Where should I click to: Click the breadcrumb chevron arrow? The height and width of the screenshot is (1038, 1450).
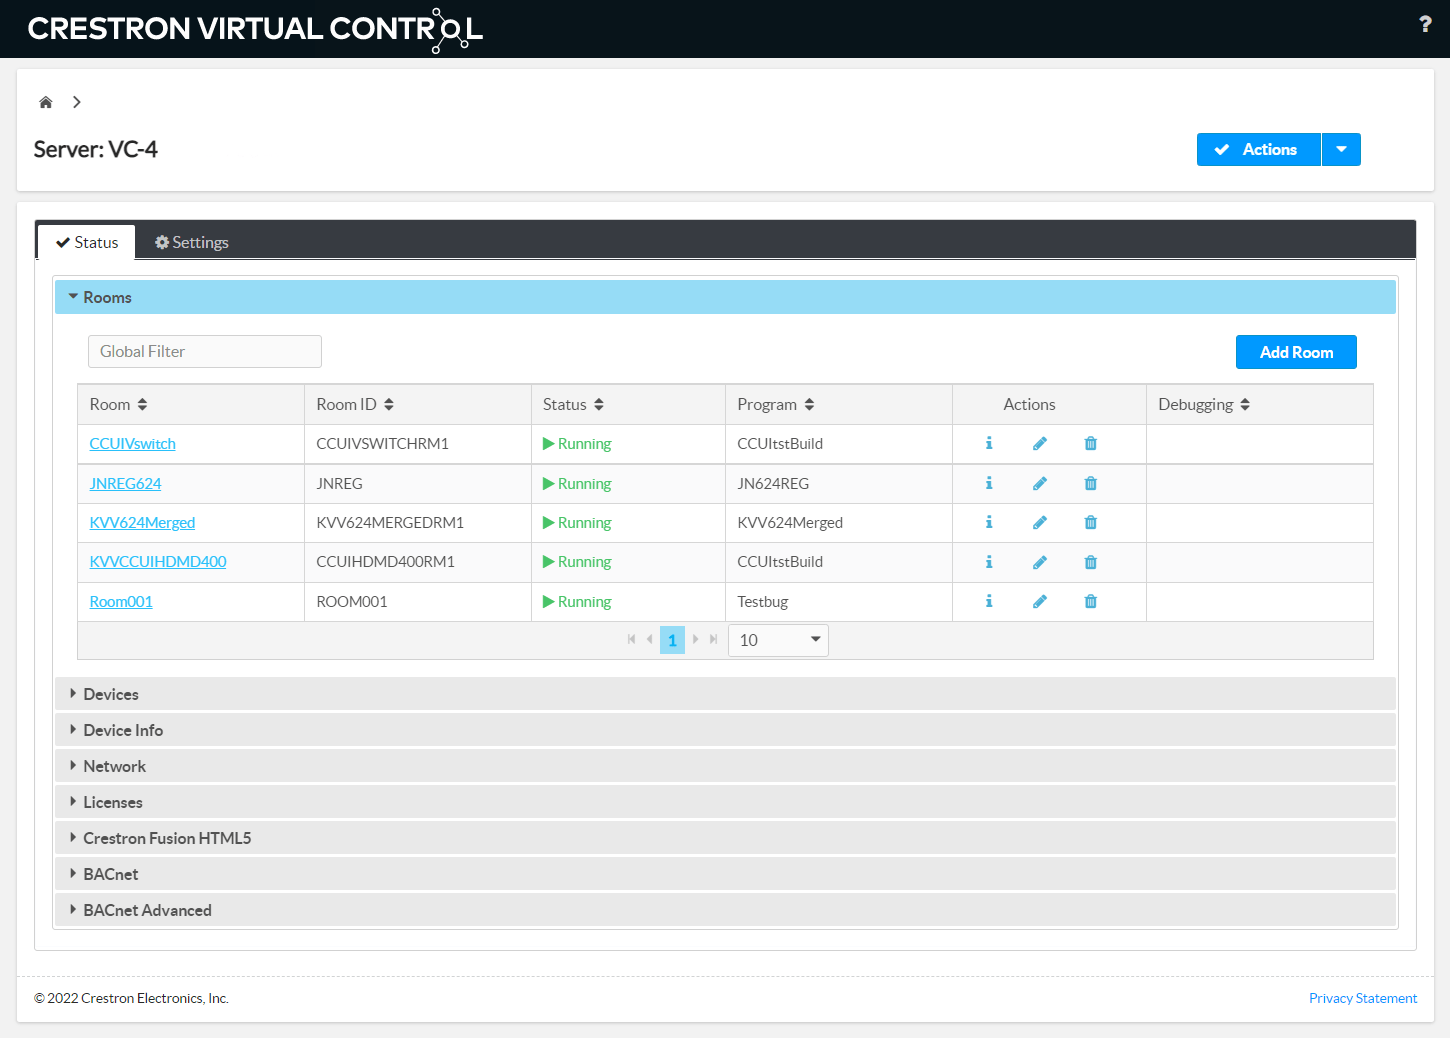point(76,102)
